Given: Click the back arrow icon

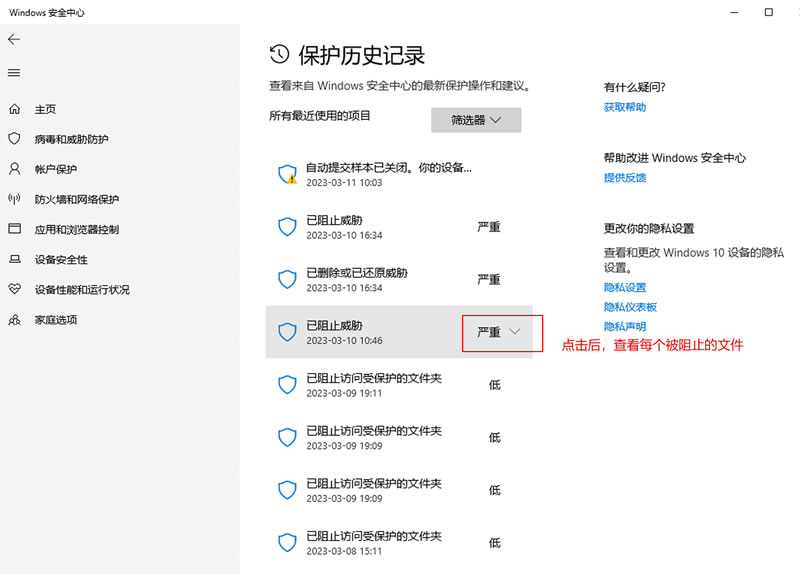Looking at the screenshot, I should pos(14,39).
